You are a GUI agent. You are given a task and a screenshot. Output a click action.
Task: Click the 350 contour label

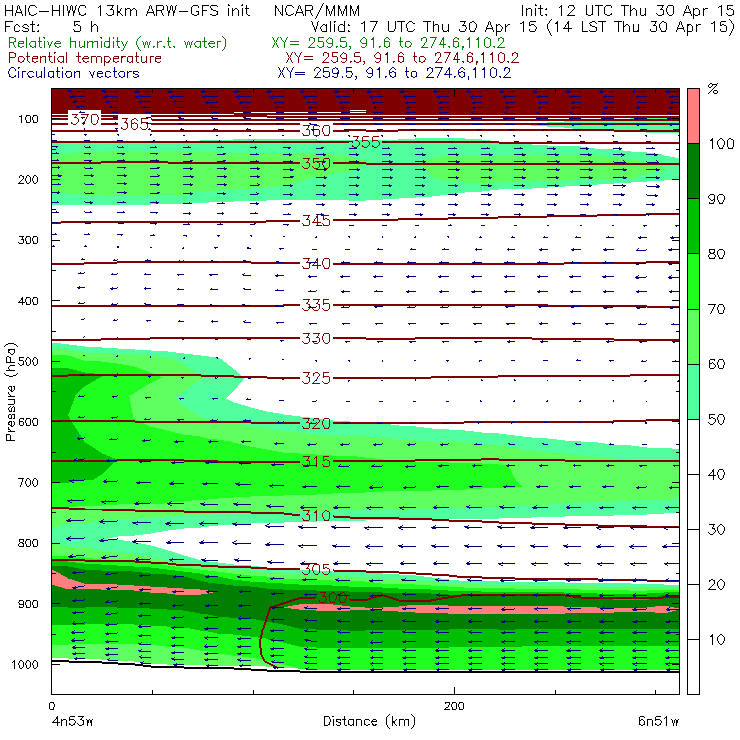(316, 164)
